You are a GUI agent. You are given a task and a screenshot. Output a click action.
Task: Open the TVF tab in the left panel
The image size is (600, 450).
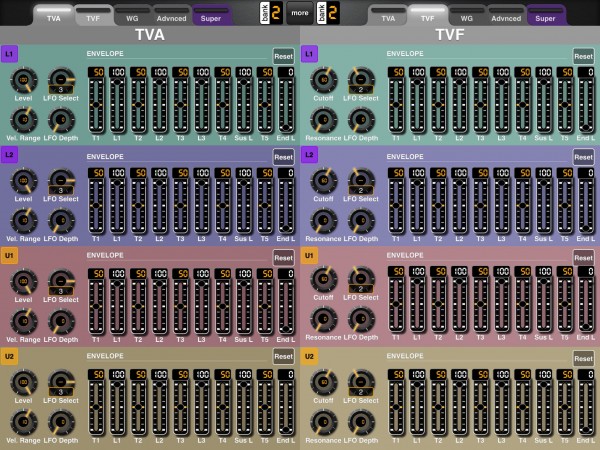pos(93,16)
